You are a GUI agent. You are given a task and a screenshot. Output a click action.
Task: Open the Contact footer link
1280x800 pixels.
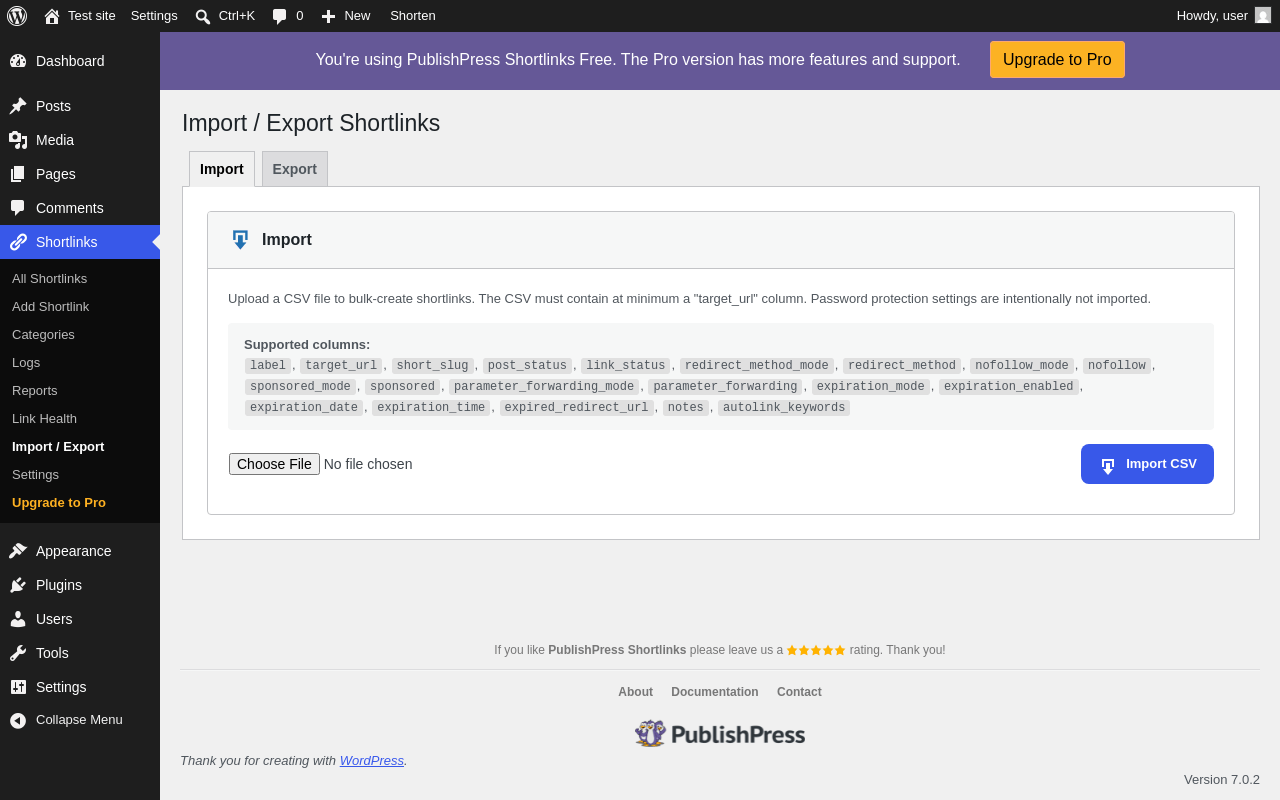click(x=799, y=692)
